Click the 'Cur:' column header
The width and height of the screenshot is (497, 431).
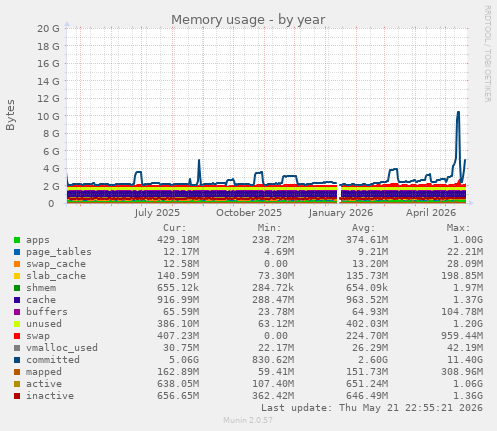pyautogui.click(x=175, y=228)
